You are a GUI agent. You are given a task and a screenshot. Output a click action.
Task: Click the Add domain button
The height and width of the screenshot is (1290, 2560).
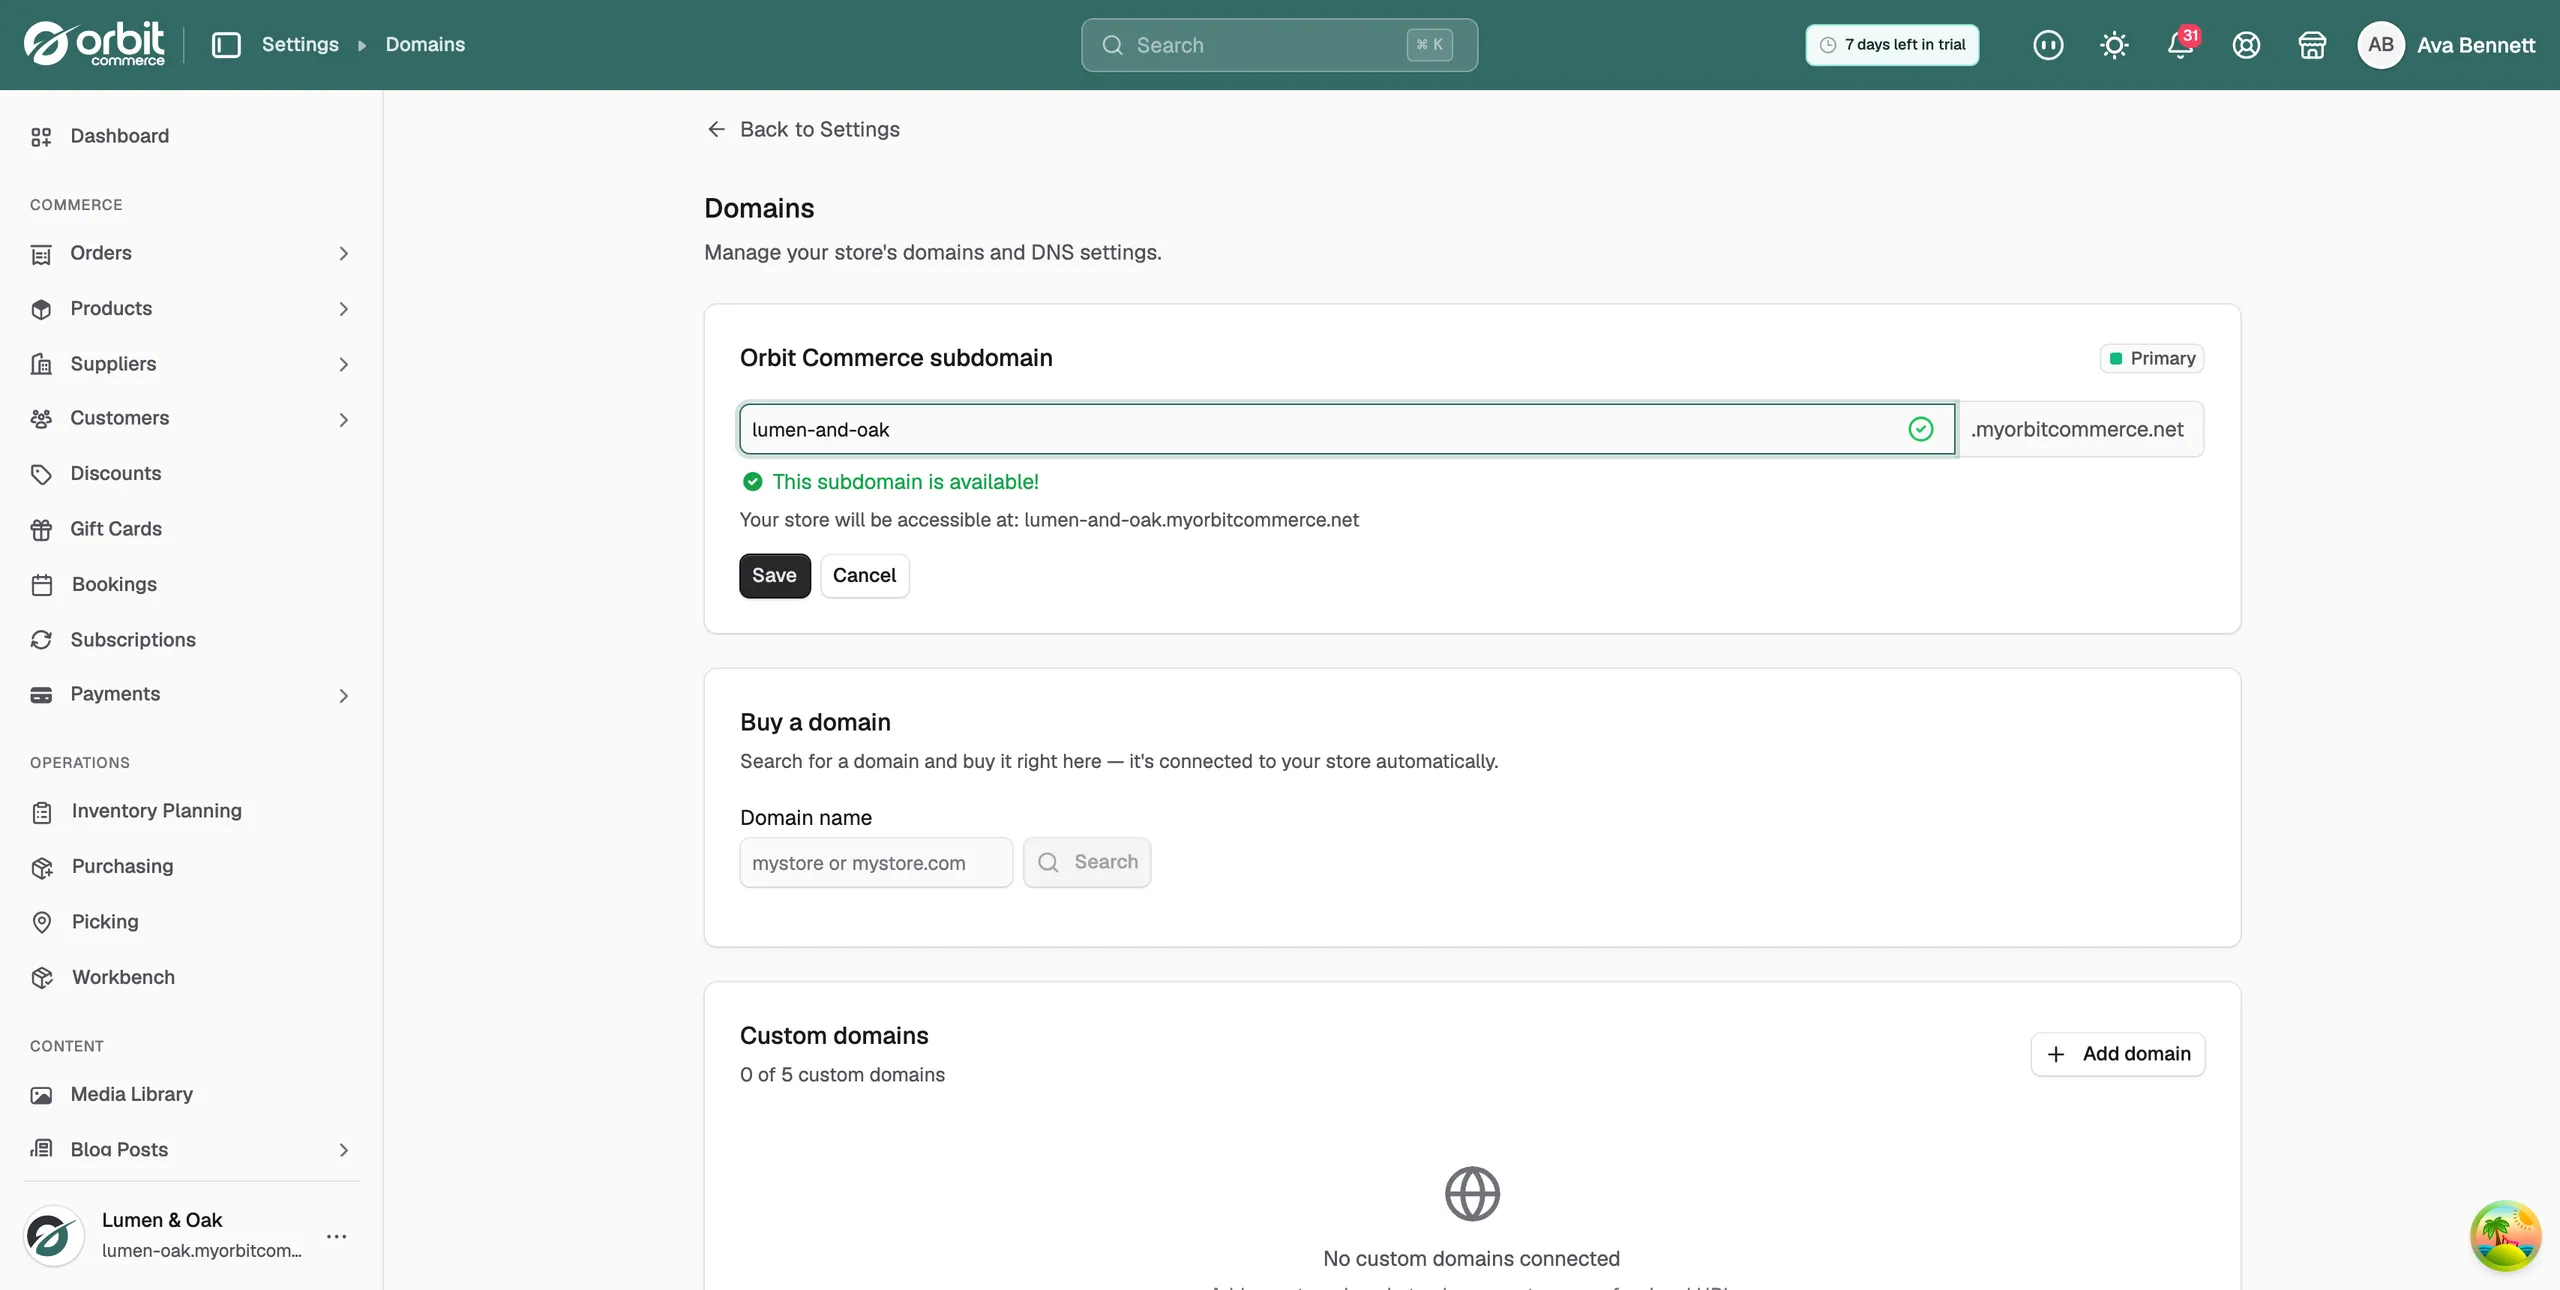tap(2117, 1054)
